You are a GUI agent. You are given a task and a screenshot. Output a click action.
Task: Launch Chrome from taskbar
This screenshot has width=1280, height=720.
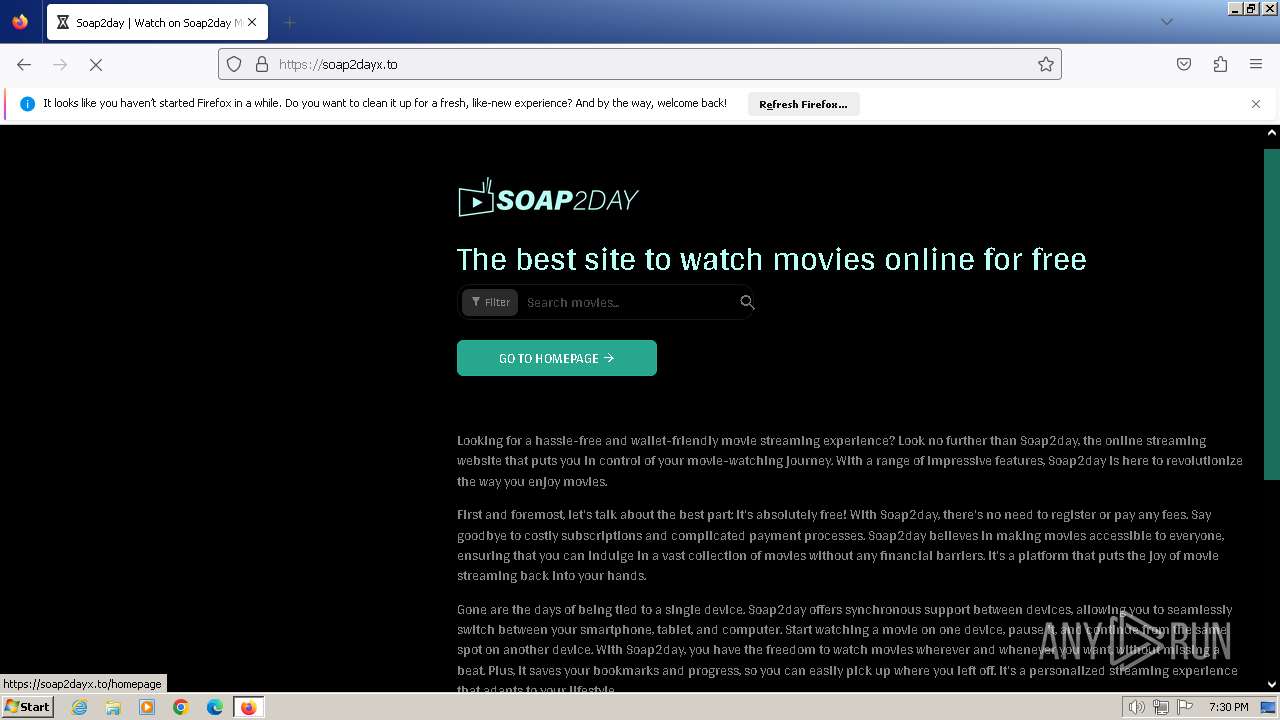[x=181, y=707]
